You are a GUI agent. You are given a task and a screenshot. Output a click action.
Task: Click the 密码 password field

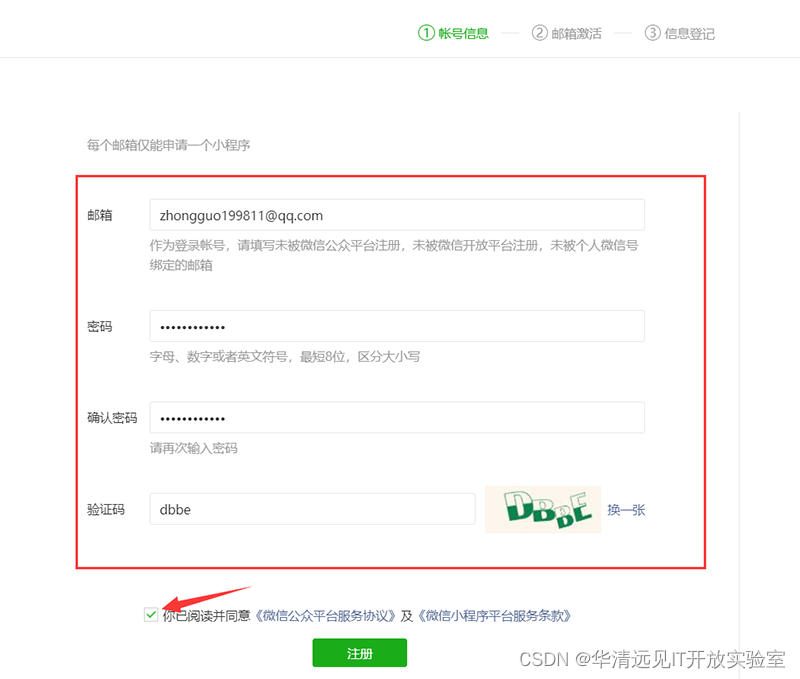tap(397, 326)
